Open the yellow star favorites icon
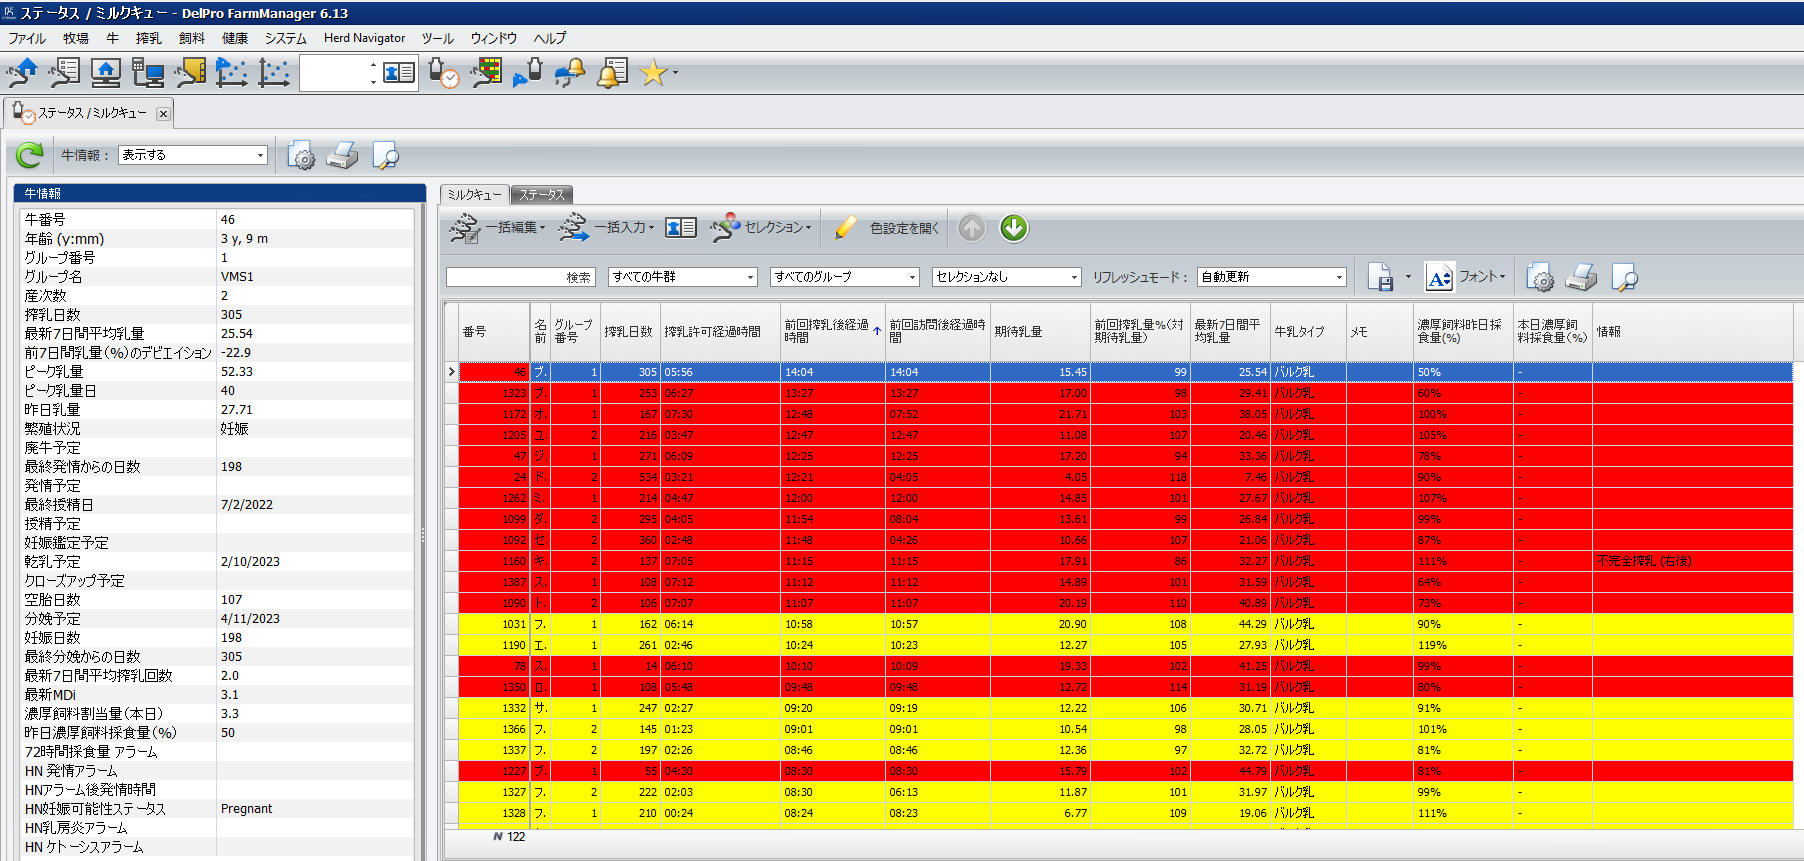 point(653,73)
